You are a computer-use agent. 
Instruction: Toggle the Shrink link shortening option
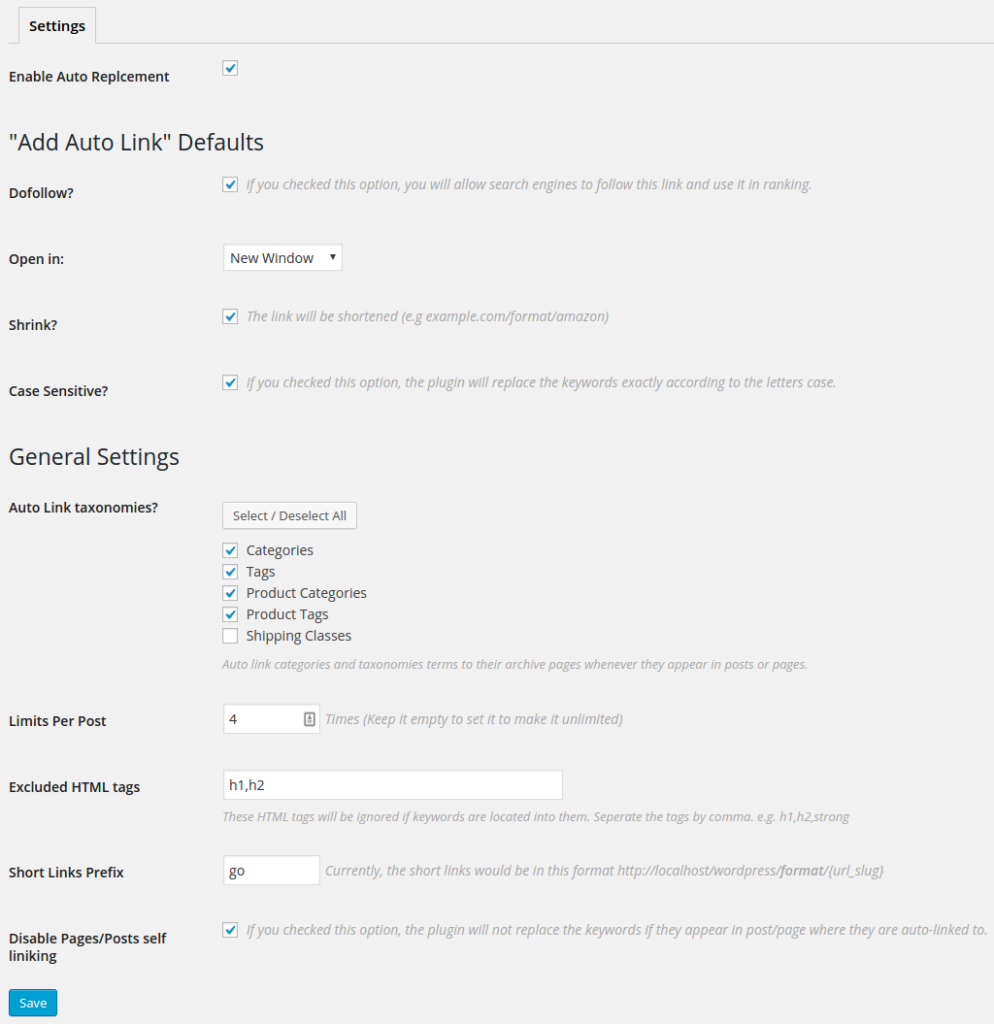230,316
